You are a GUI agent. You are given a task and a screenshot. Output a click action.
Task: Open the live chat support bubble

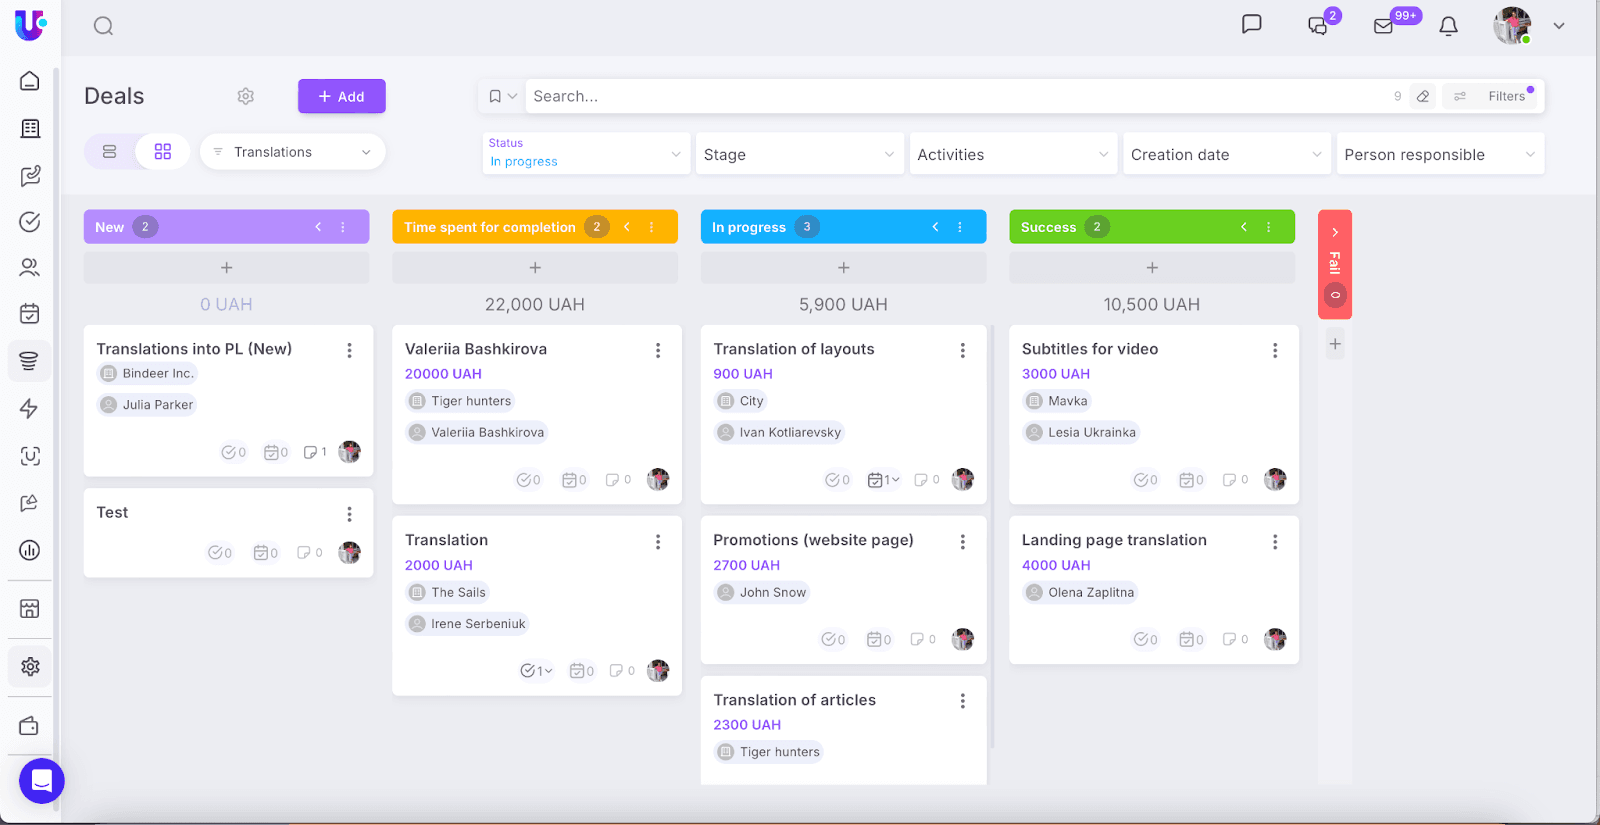pyautogui.click(x=42, y=781)
